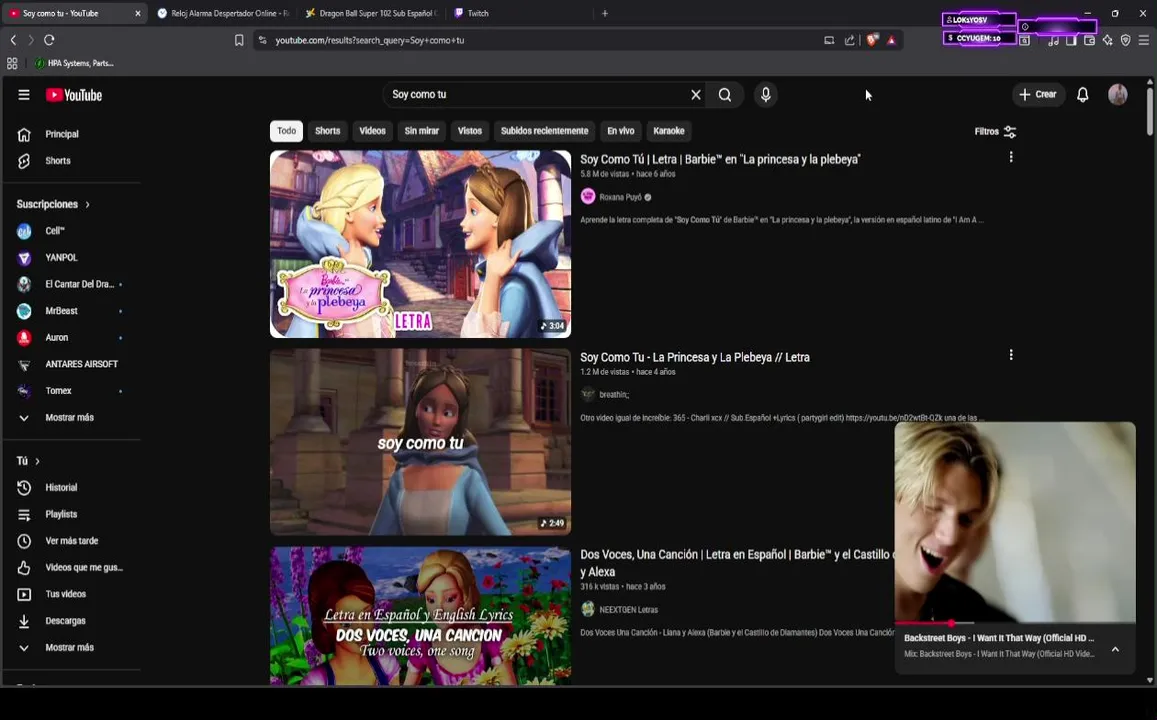Image resolution: width=1157 pixels, height=720 pixels.
Task: Open the account avatar menu
Action: pos(1118,94)
